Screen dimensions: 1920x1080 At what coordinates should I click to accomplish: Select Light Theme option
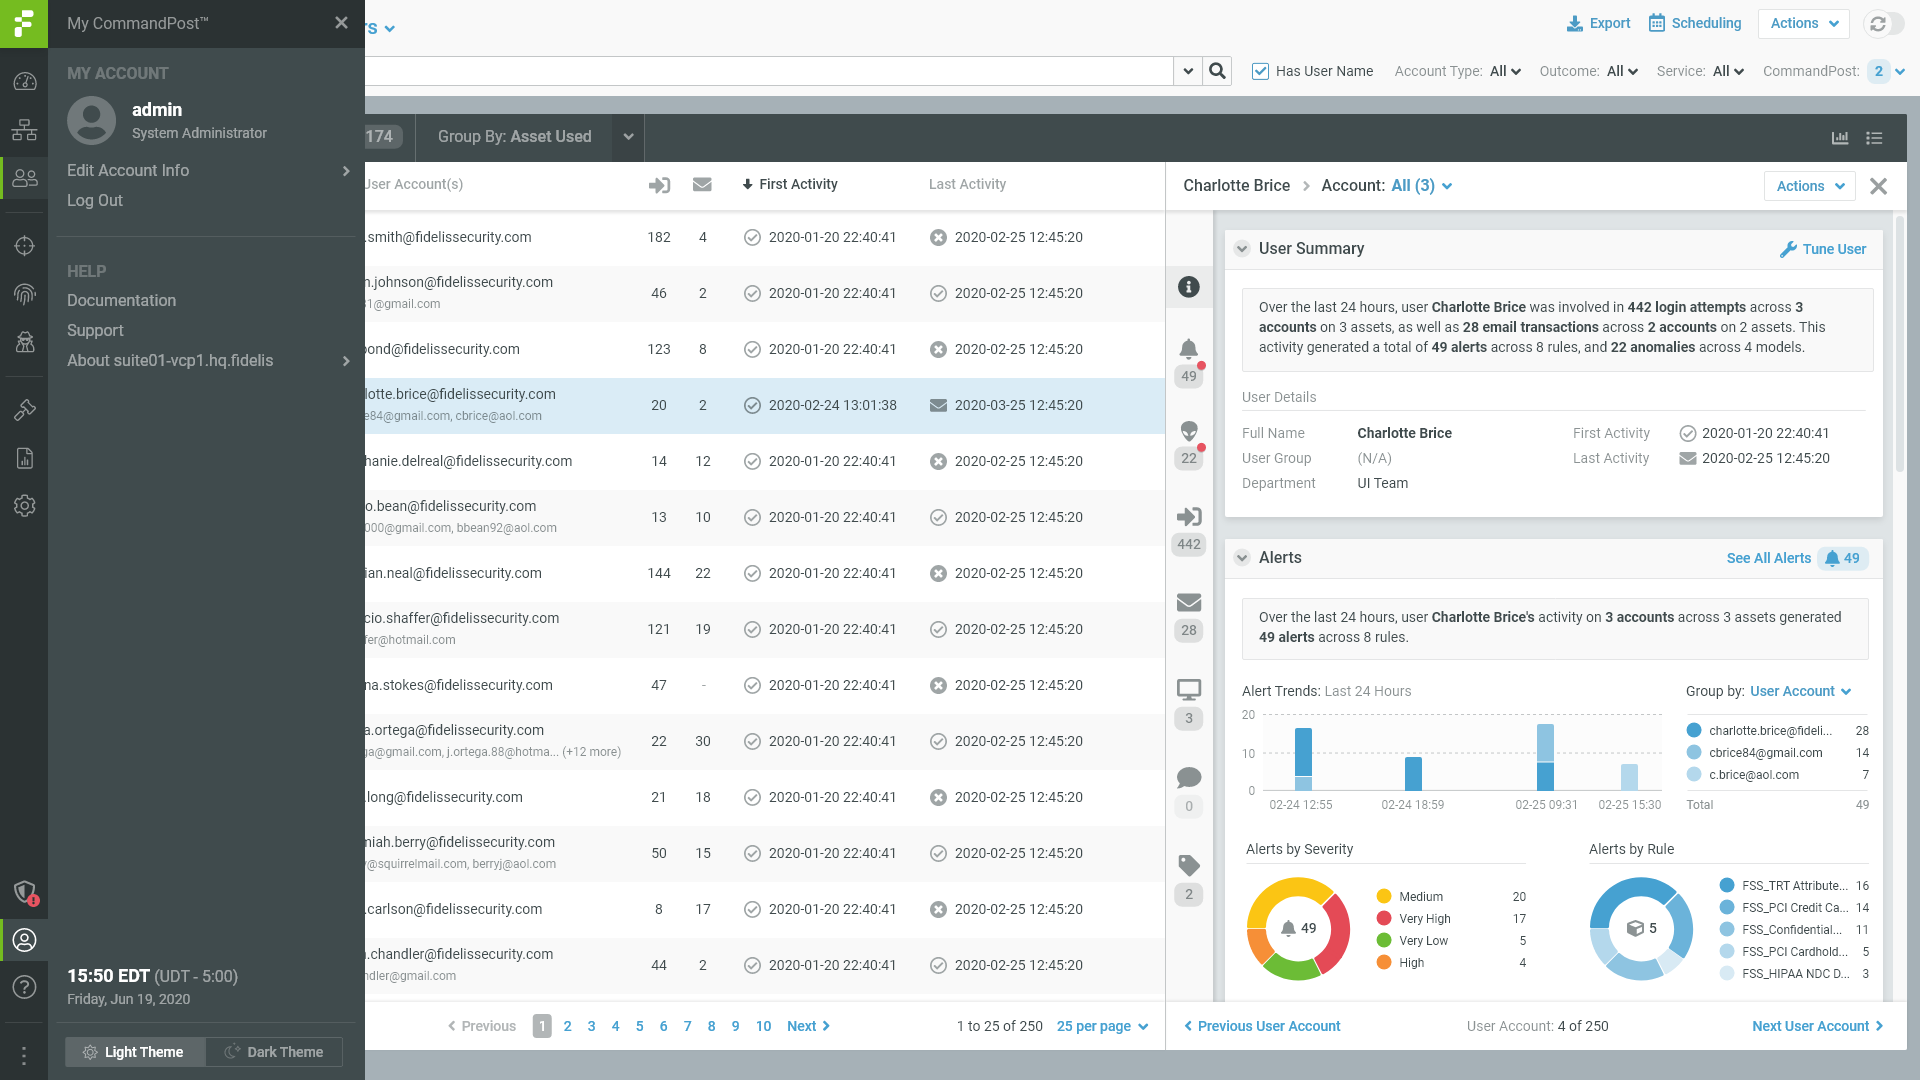coord(135,1052)
